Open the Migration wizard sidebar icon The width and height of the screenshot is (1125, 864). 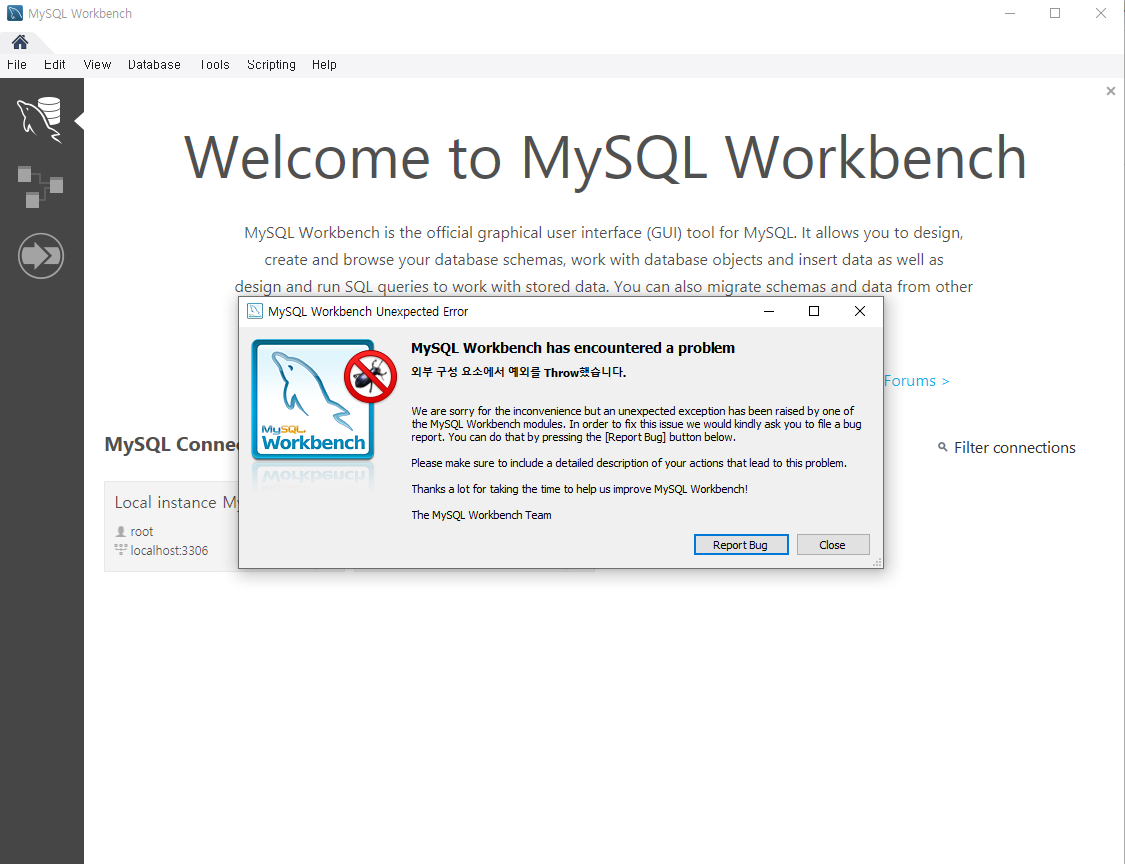click(41, 255)
